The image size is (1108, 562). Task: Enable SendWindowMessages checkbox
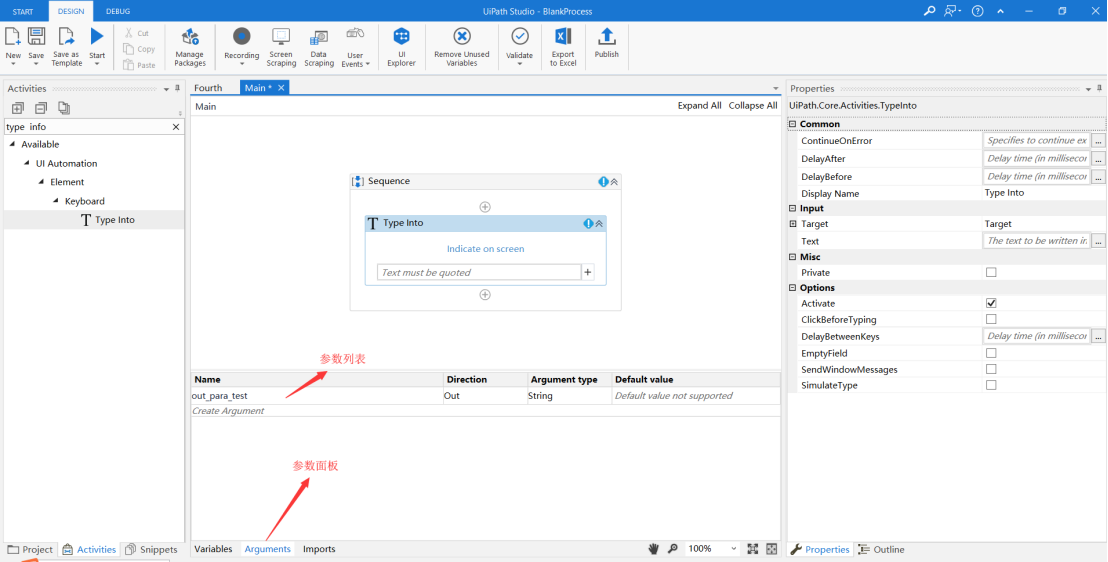click(991, 369)
